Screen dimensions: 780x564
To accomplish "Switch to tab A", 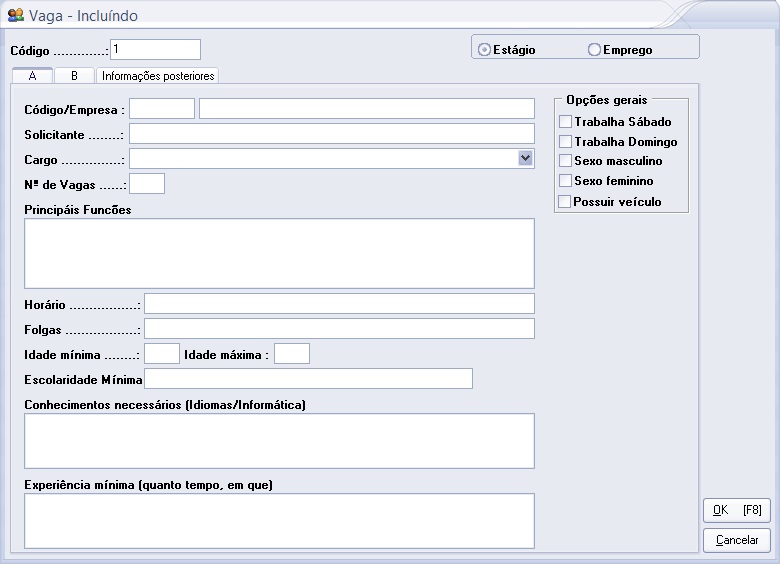I will tap(33, 76).
